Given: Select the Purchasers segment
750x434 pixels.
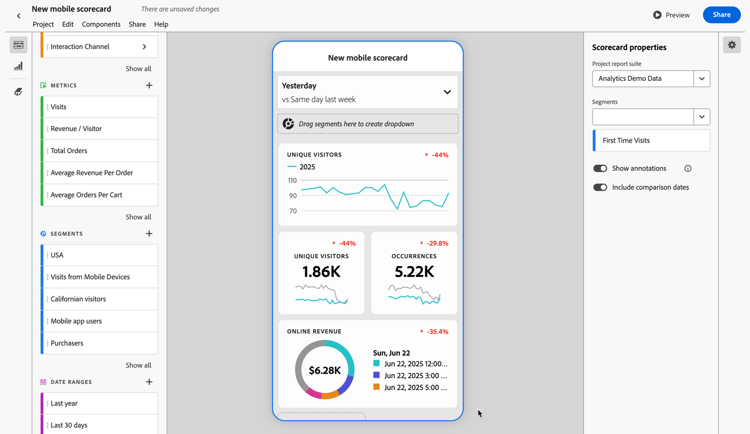Looking at the screenshot, I should click(x=99, y=343).
